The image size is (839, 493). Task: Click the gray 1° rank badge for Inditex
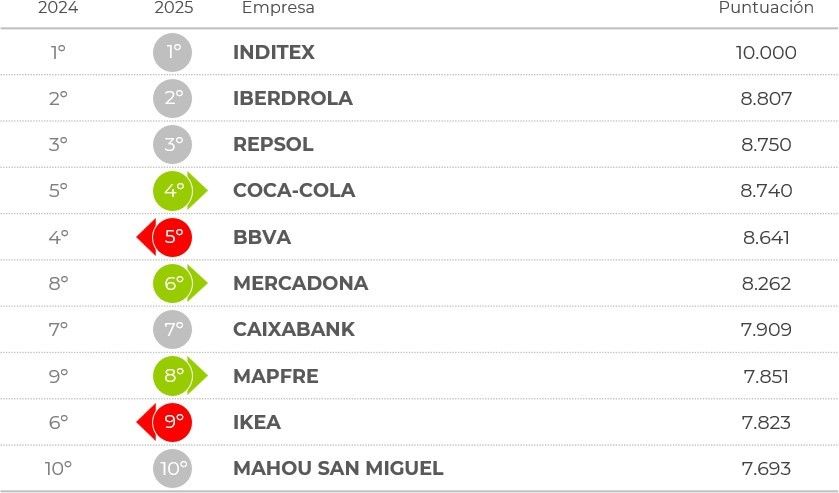(x=172, y=52)
